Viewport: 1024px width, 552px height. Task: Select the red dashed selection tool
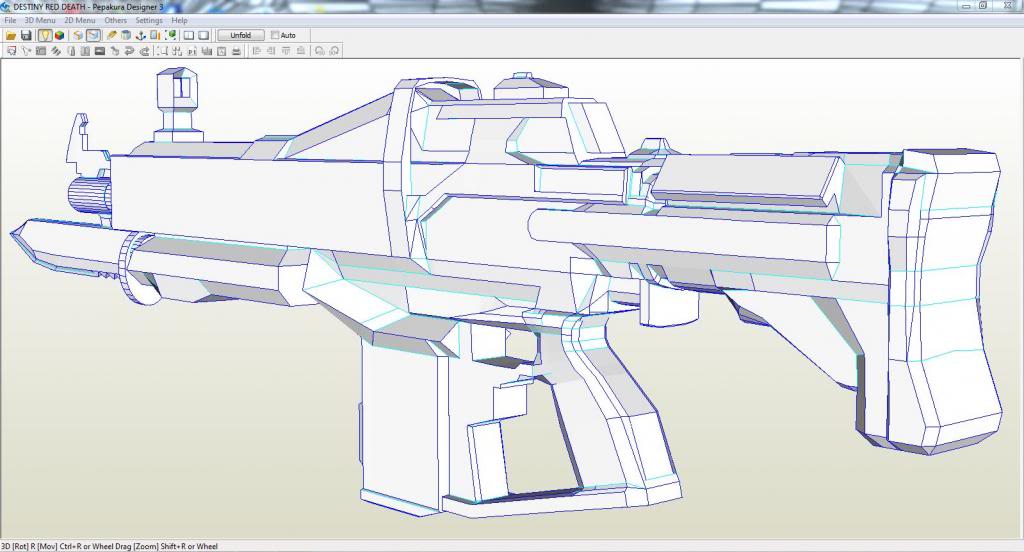pyautogui.click(x=11, y=51)
